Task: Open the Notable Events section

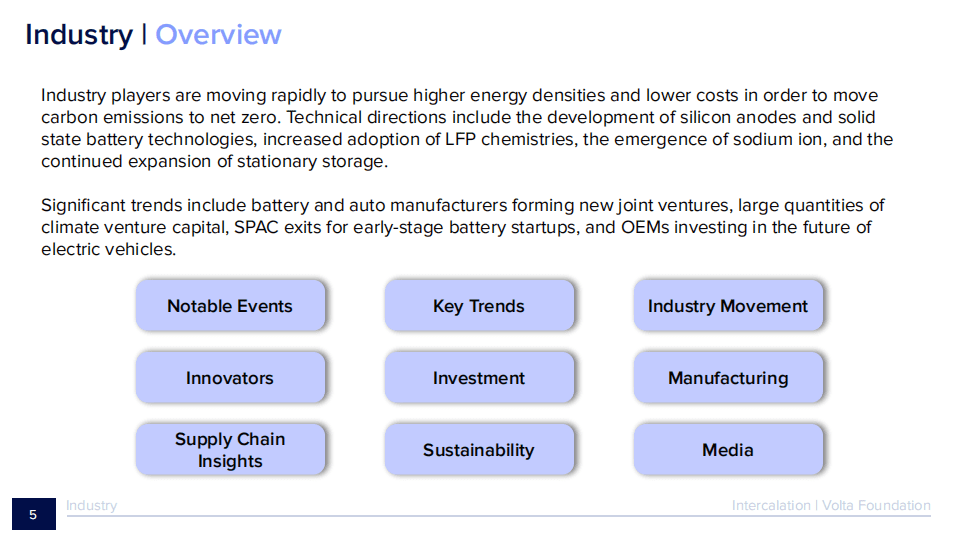Action: [230, 306]
